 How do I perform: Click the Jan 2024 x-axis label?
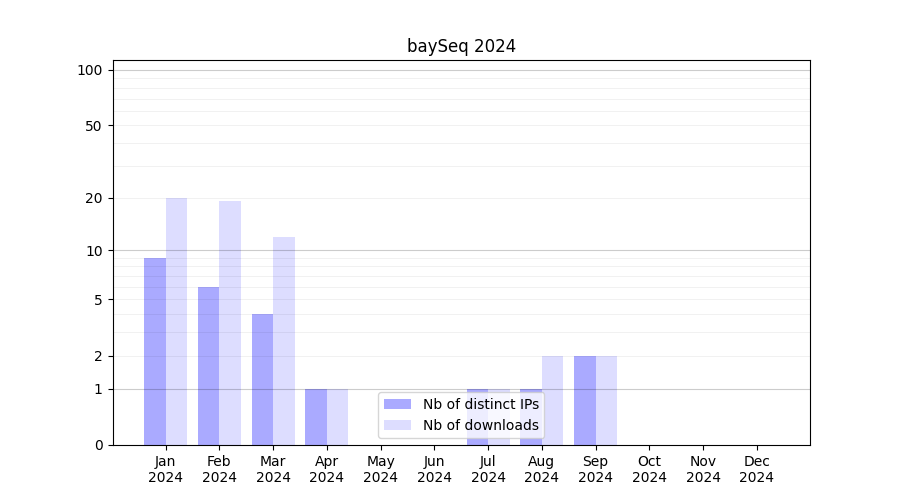166,469
